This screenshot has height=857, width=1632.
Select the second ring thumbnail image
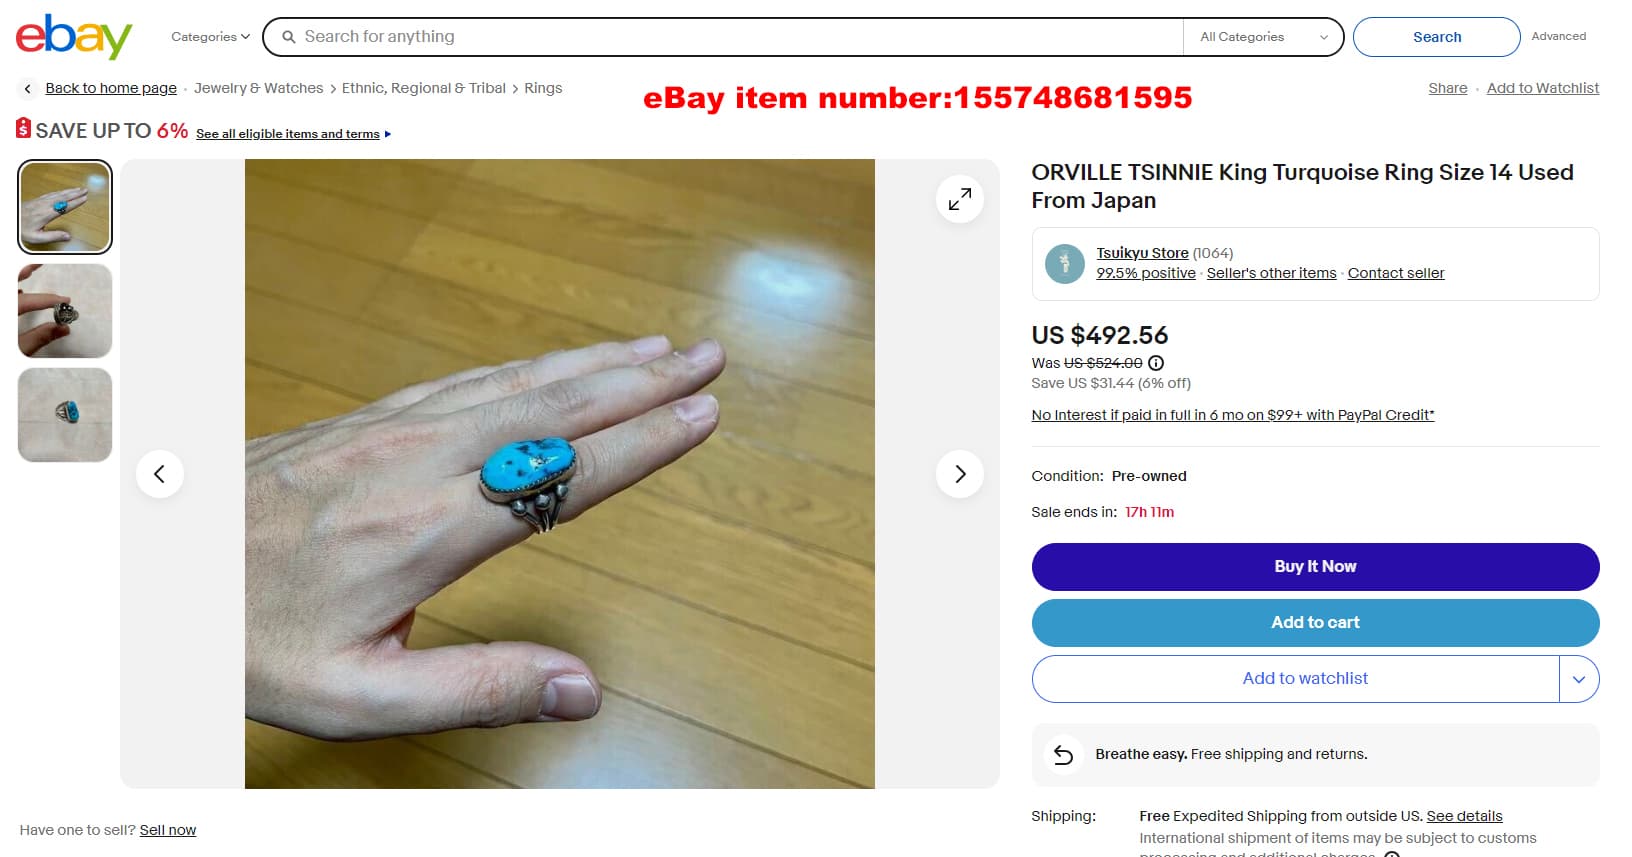coord(65,311)
